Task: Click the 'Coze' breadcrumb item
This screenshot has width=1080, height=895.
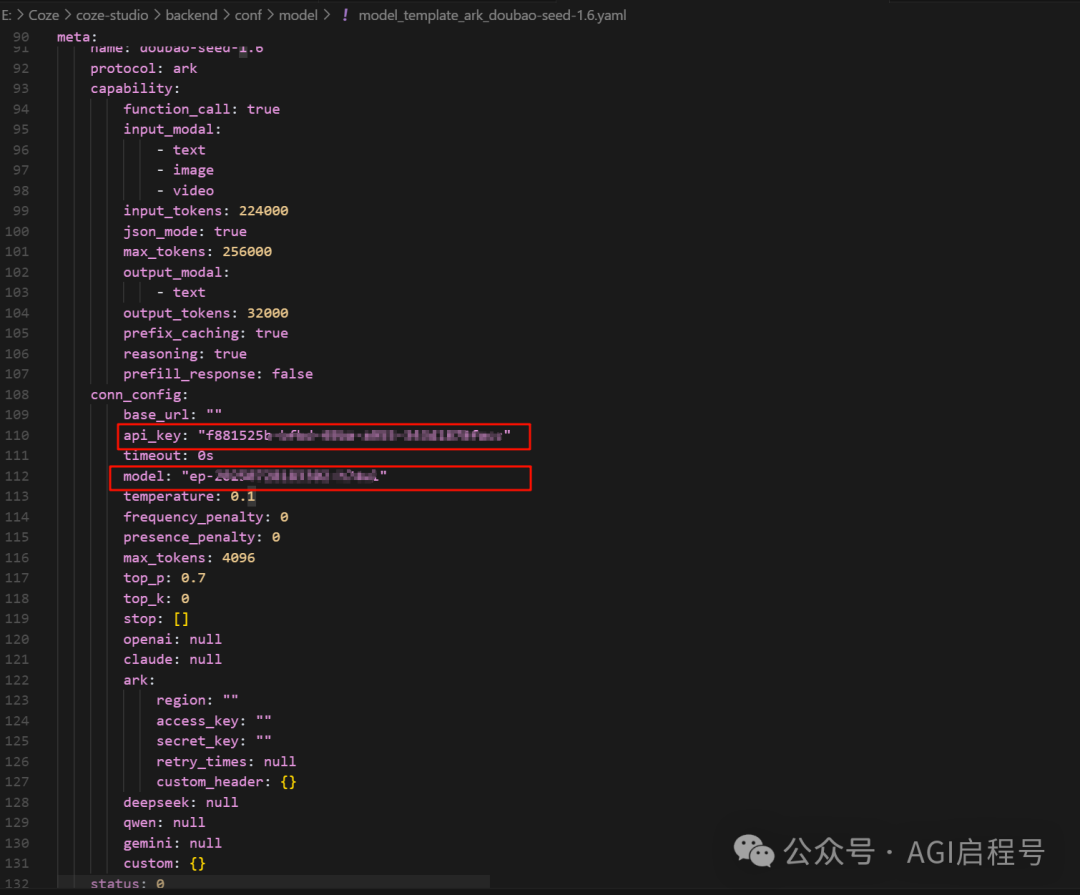Action: click(43, 15)
